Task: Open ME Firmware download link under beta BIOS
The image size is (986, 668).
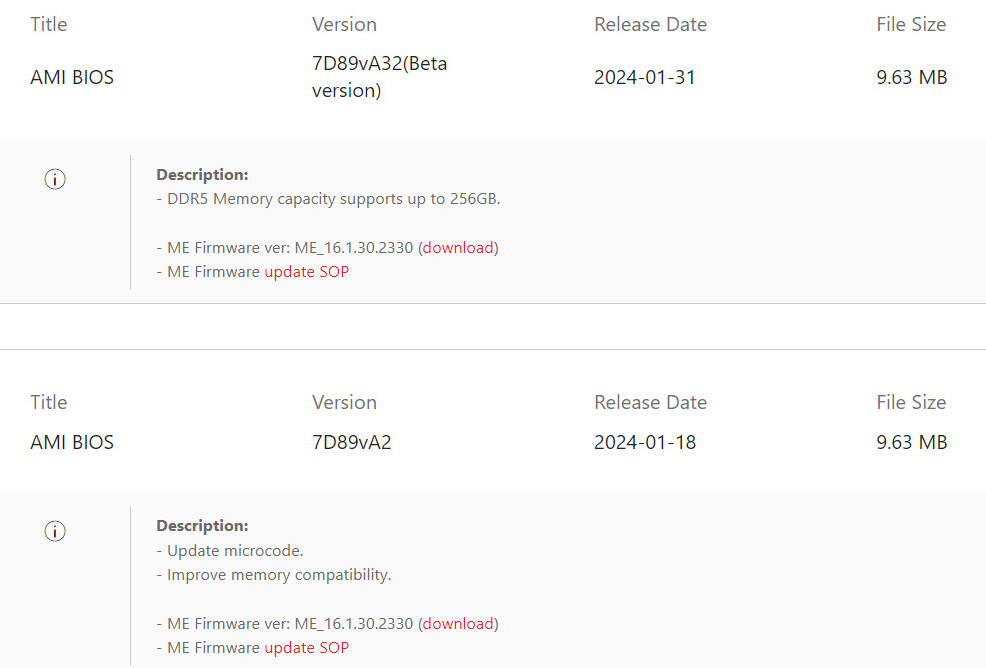Action: tap(458, 247)
